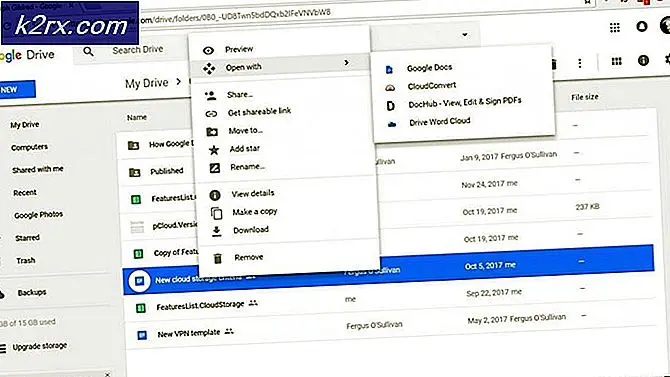The image size is (670, 377).
Task: Expand the Open with submenu arrow
Action: 347,63
